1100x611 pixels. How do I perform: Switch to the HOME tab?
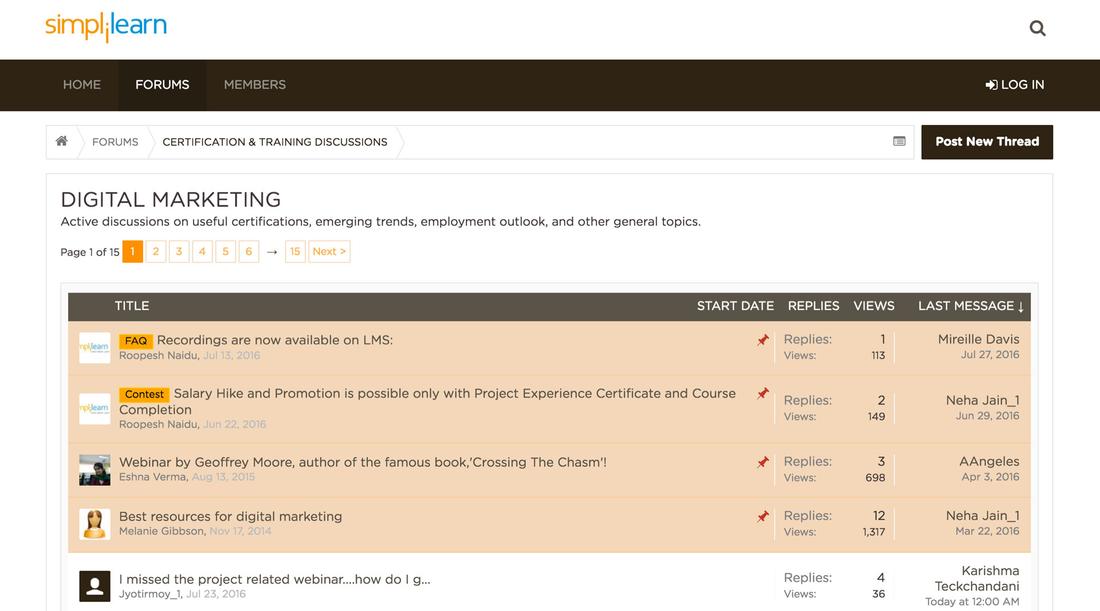(81, 84)
